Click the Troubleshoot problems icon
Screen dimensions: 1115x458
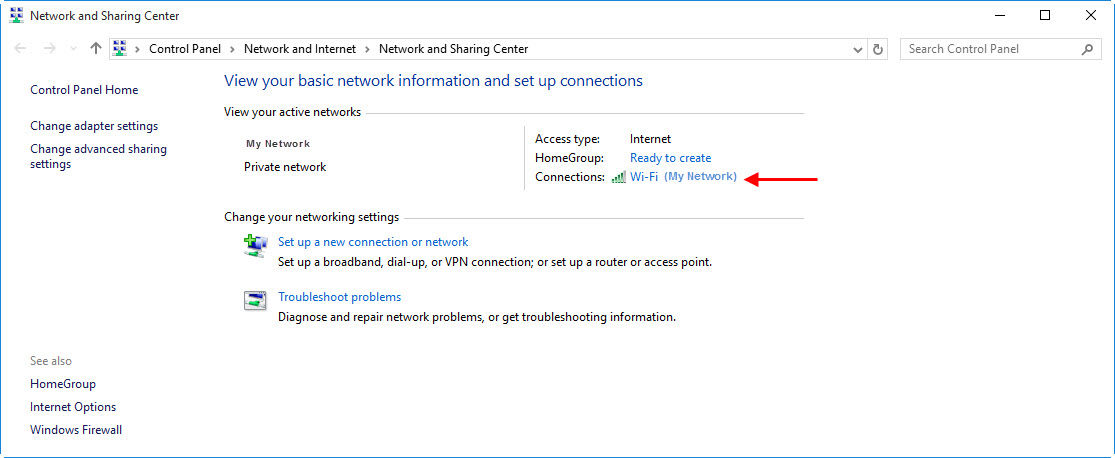pyautogui.click(x=255, y=301)
